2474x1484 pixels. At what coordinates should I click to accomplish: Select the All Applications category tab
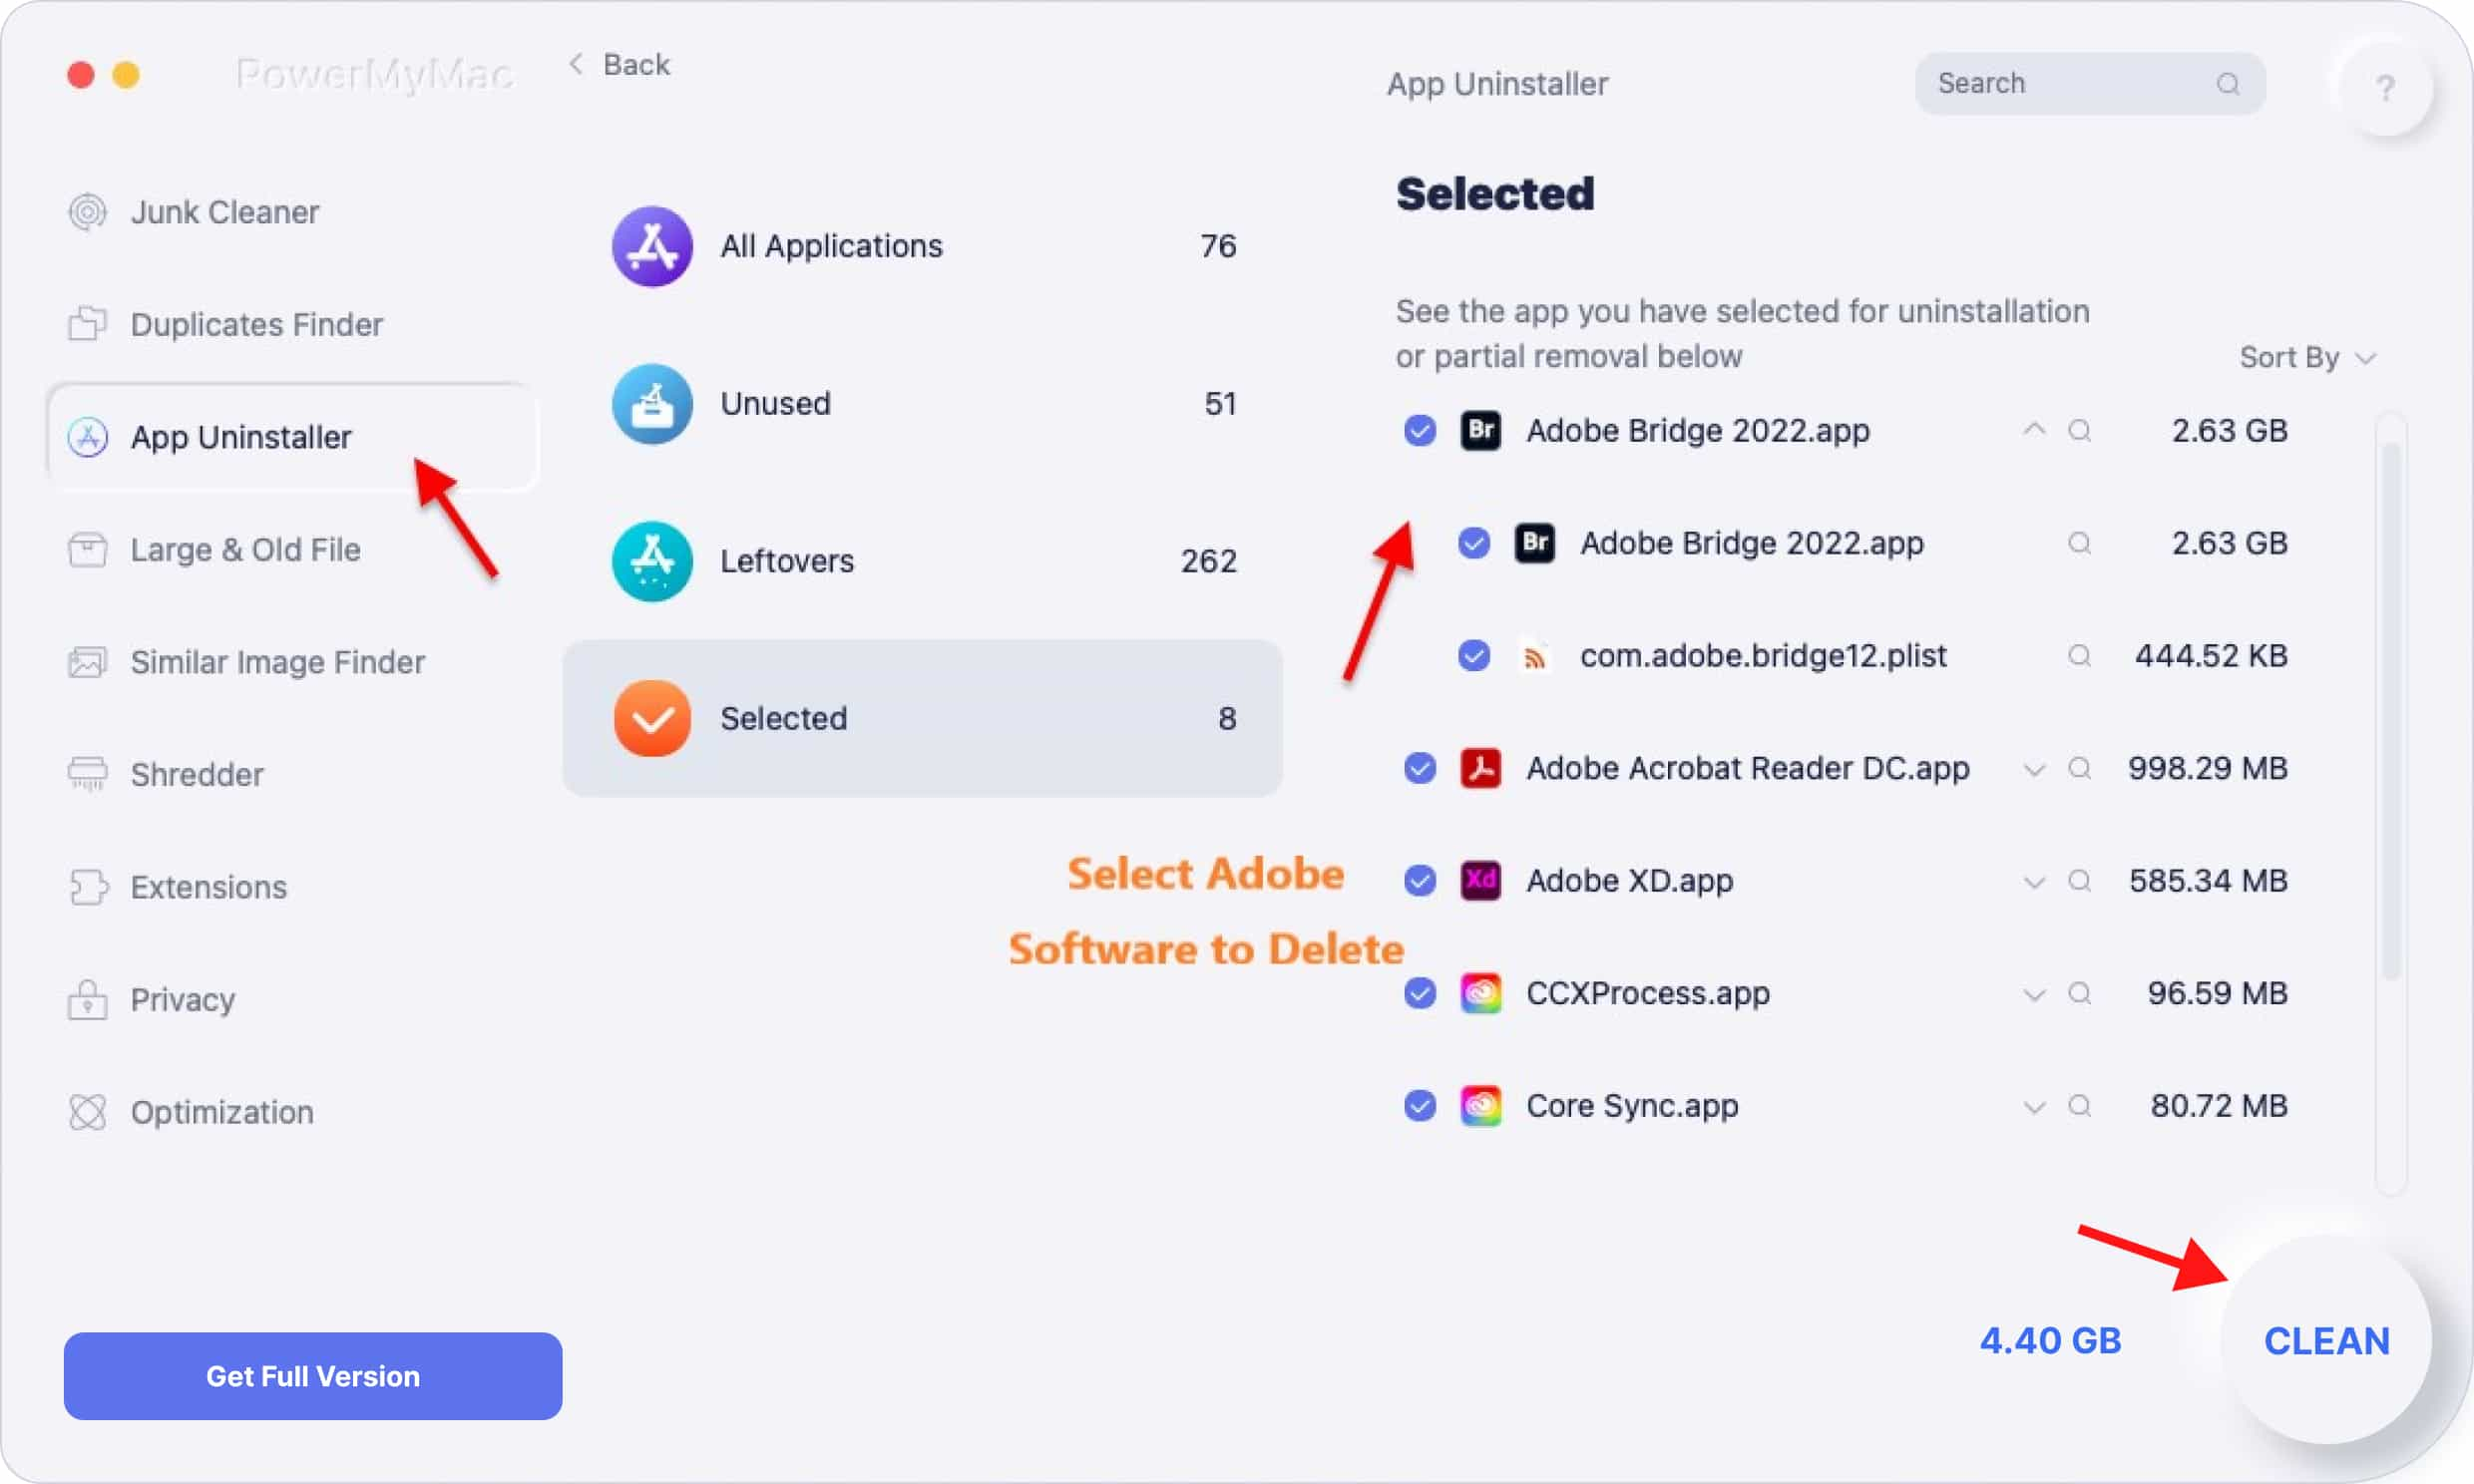click(919, 247)
